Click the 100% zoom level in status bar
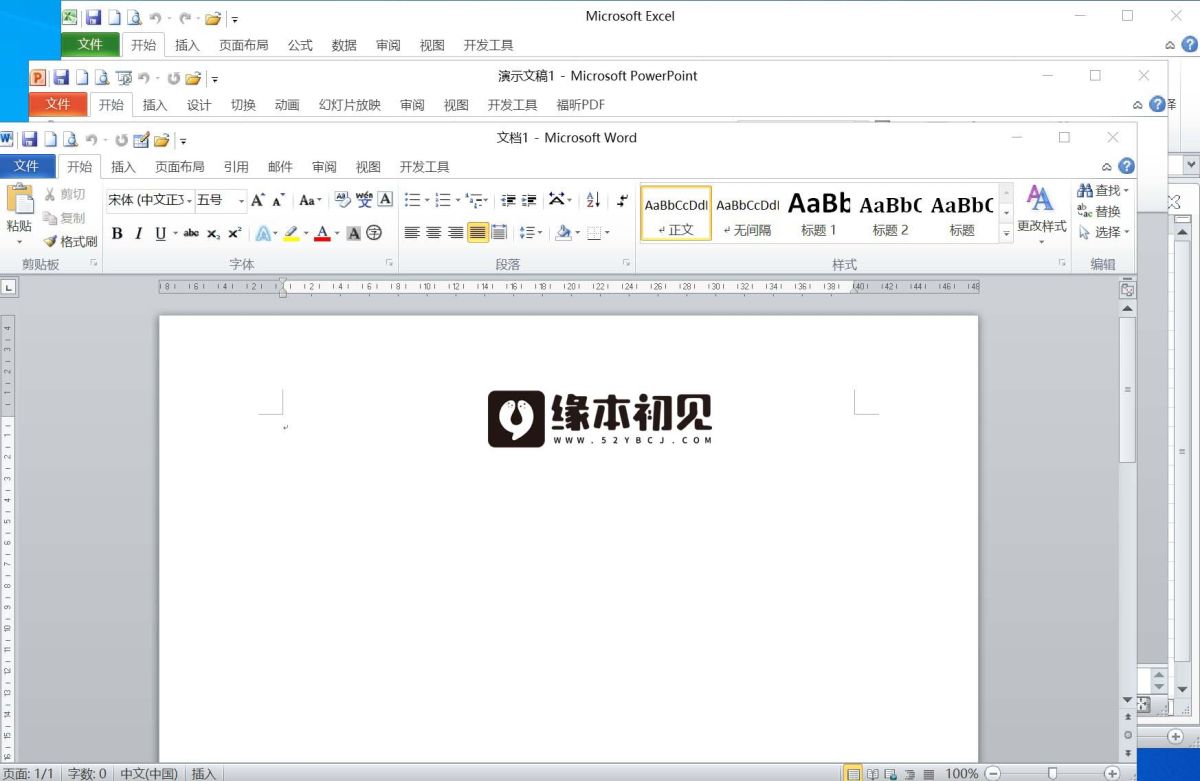Image resolution: width=1200 pixels, height=781 pixels. point(962,774)
